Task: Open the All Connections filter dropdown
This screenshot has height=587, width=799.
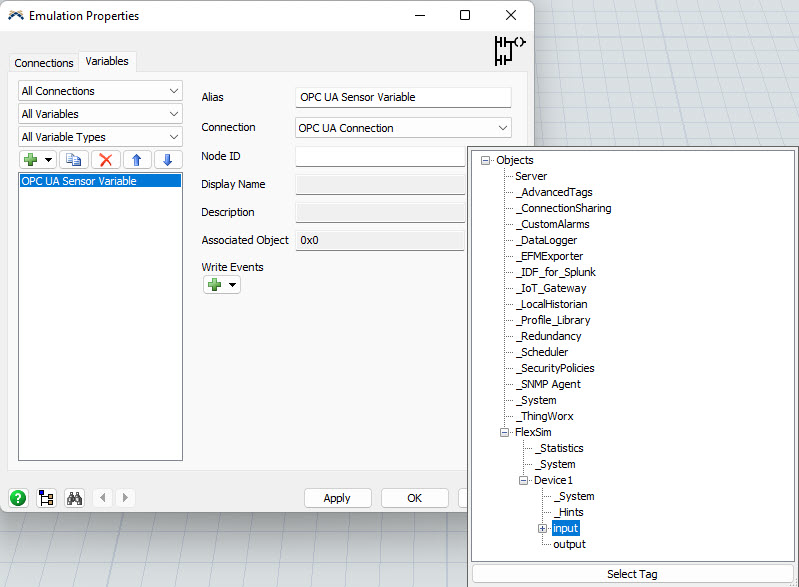Action: pyautogui.click(x=100, y=91)
